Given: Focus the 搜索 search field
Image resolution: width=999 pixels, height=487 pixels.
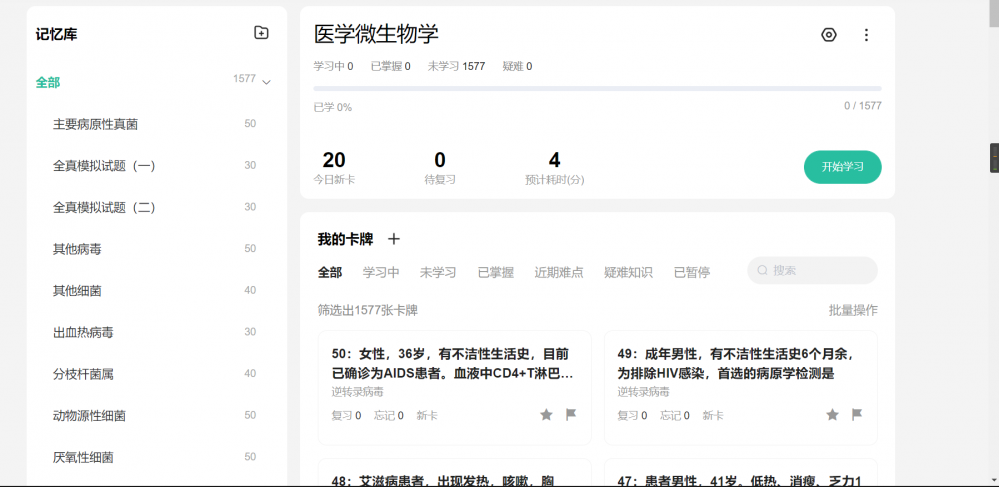Looking at the screenshot, I should point(812,270).
